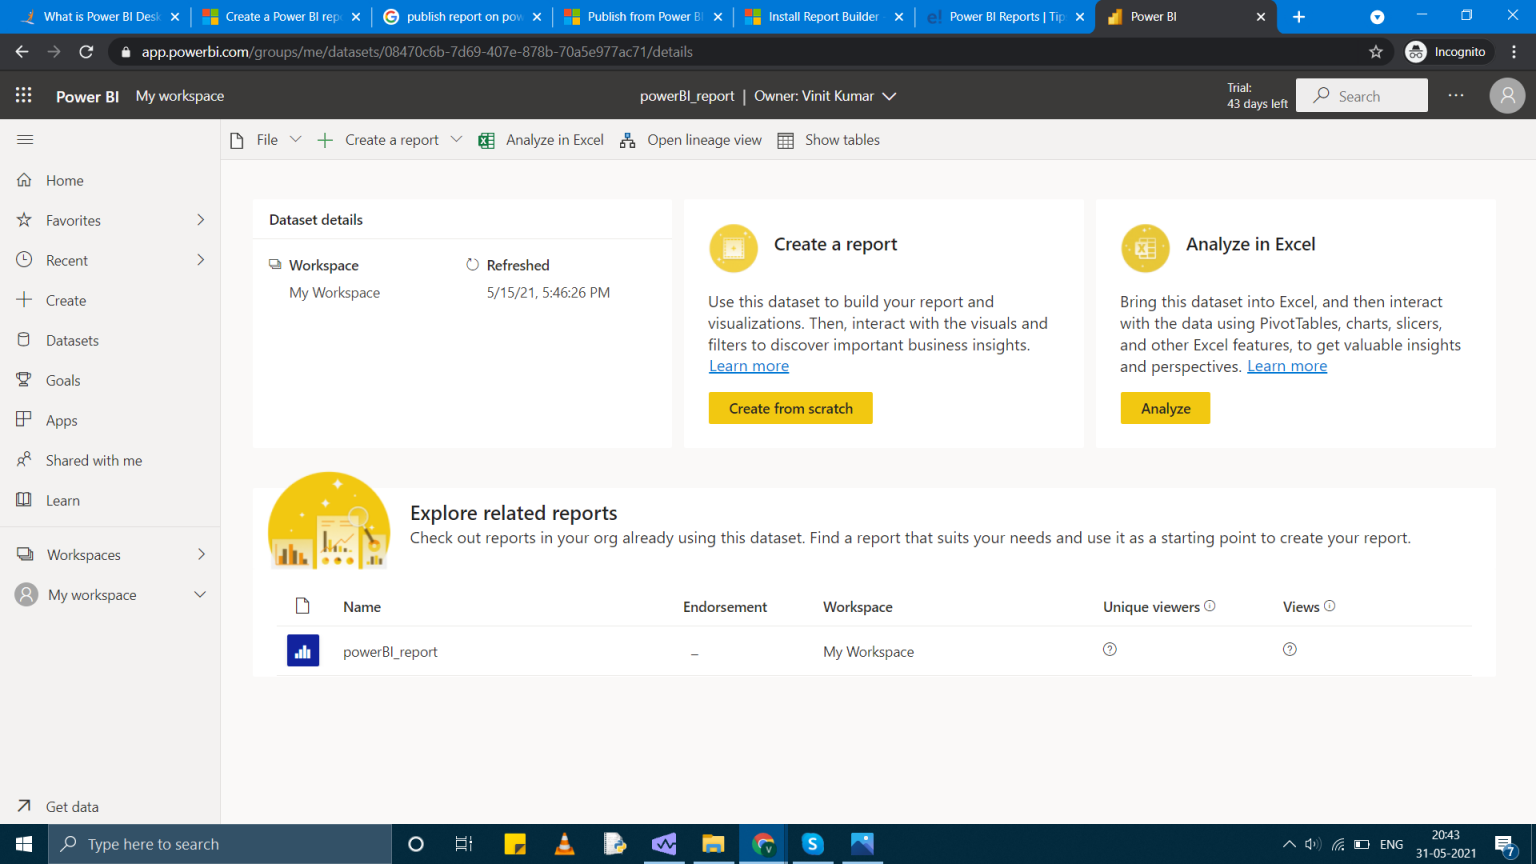Open the Analyze in Excel toolbar icon
The image size is (1536, 864).
pyautogui.click(x=487, y=140)
